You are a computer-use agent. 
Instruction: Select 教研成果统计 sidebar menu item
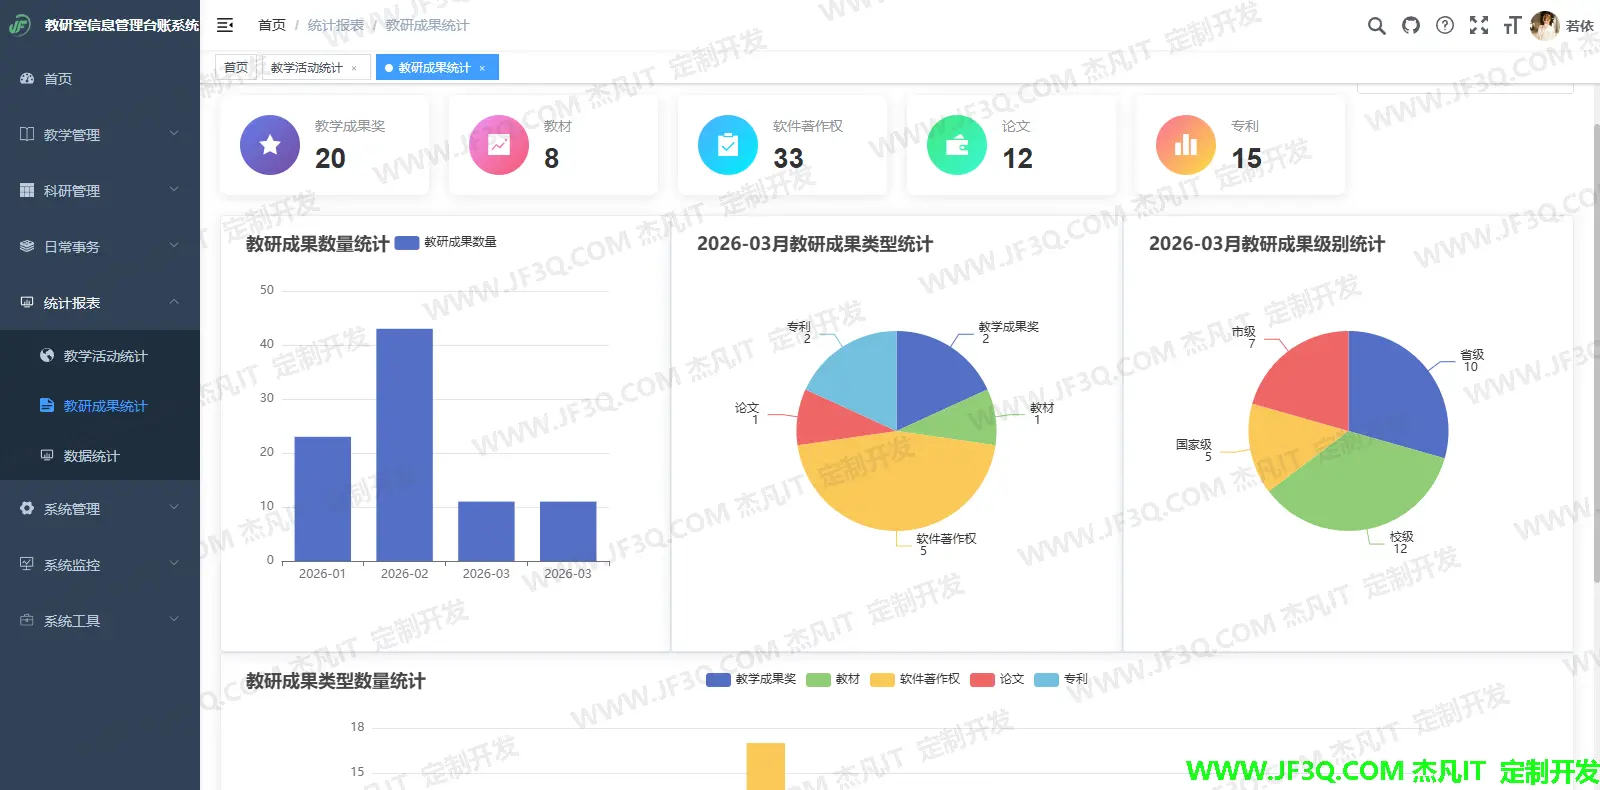coord(100,406)
